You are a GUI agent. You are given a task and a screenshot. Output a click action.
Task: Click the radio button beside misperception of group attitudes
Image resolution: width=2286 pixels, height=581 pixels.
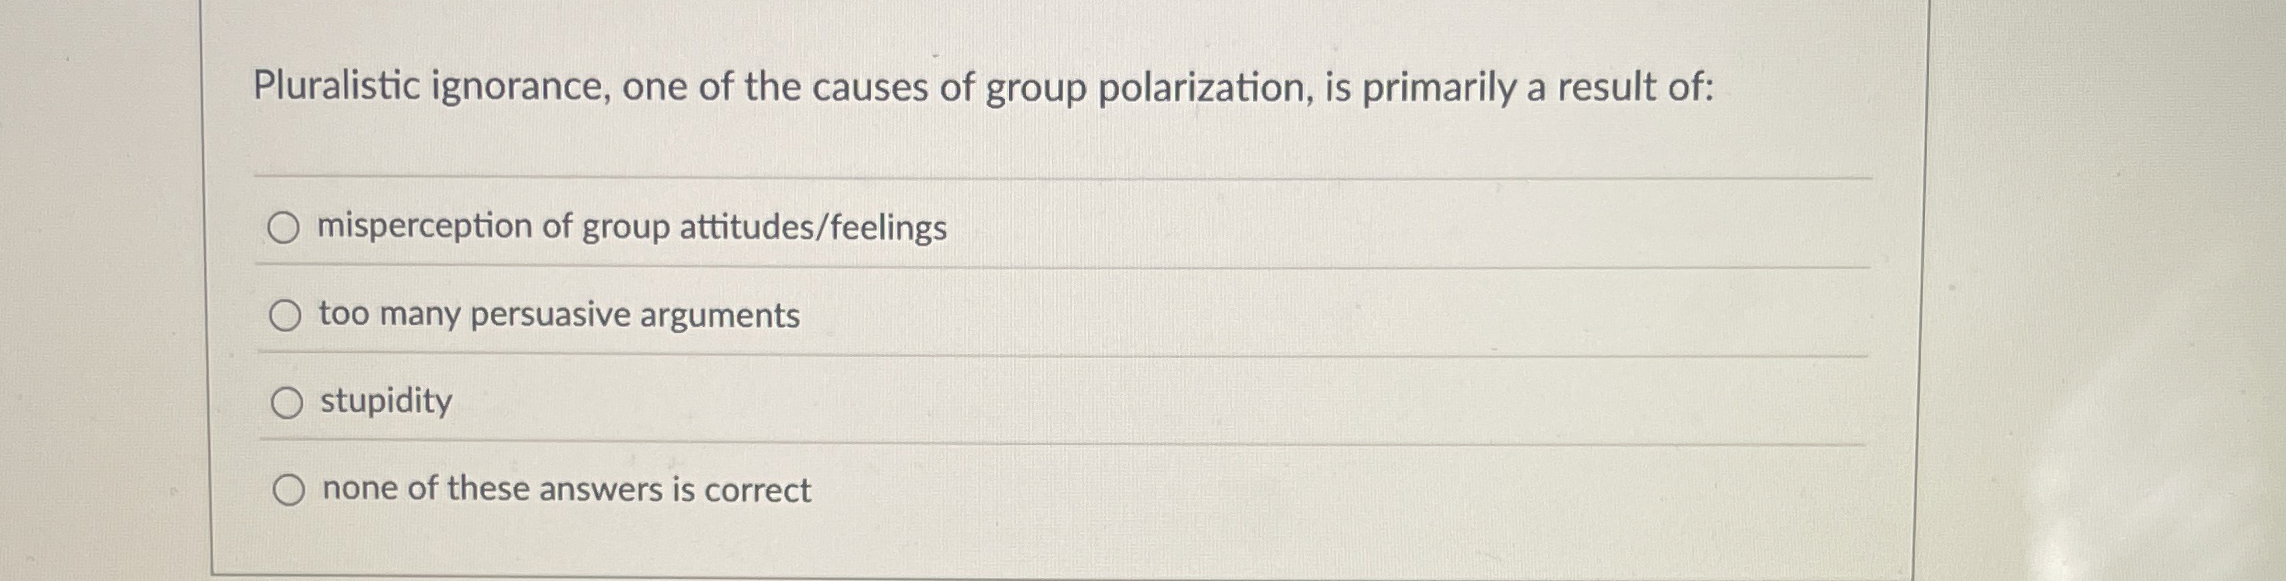point(288,228)
